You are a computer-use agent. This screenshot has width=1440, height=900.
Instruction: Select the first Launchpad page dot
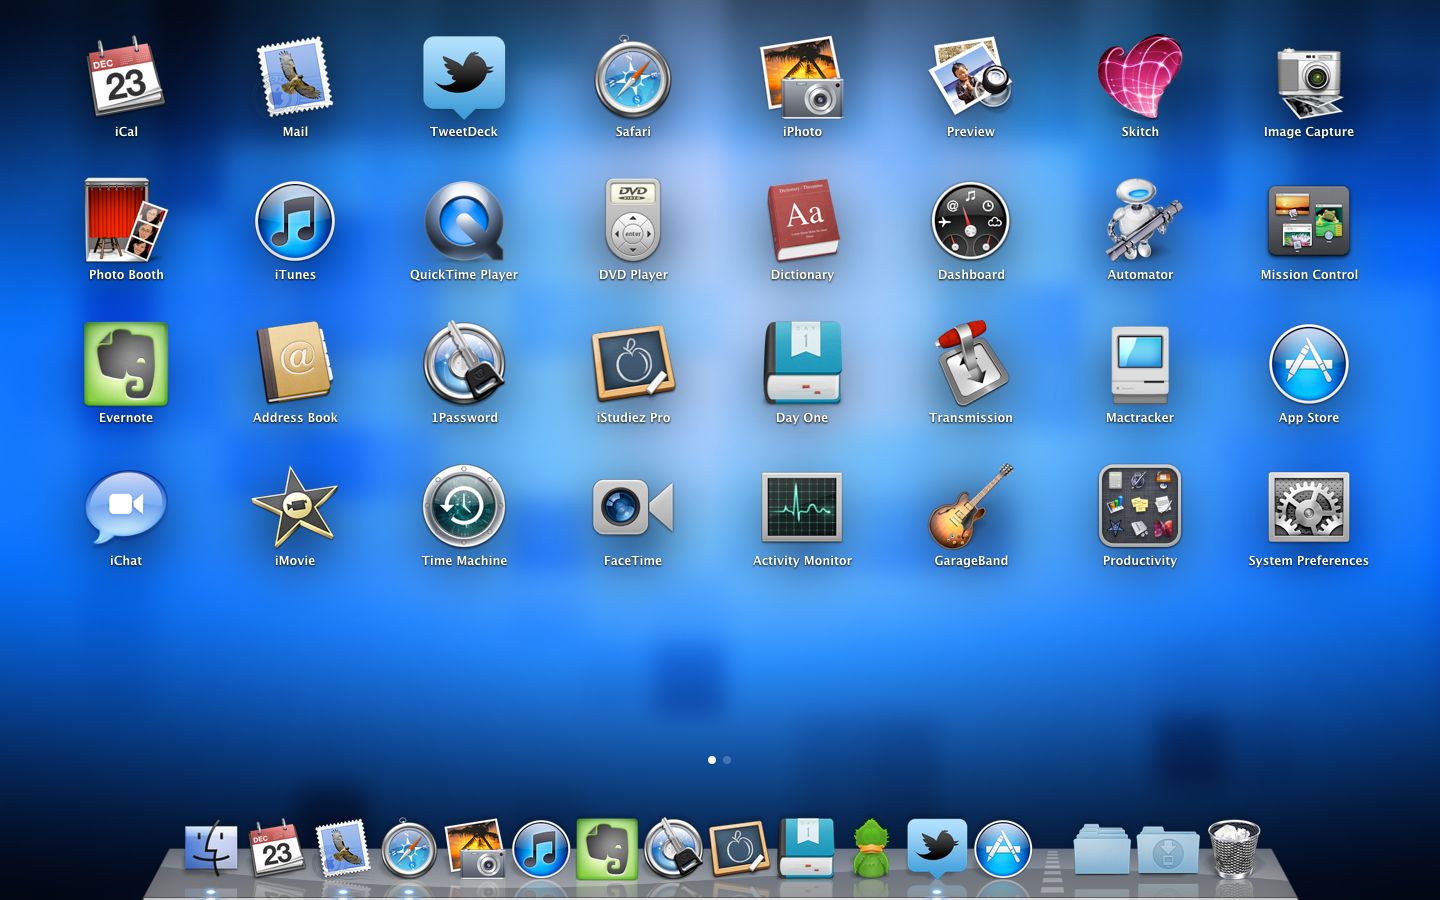(712, 760)
